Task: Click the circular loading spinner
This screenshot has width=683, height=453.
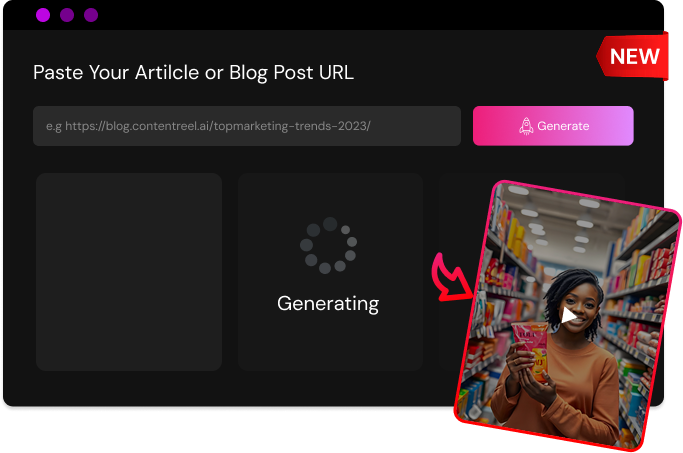Action: tap(328, 245)
